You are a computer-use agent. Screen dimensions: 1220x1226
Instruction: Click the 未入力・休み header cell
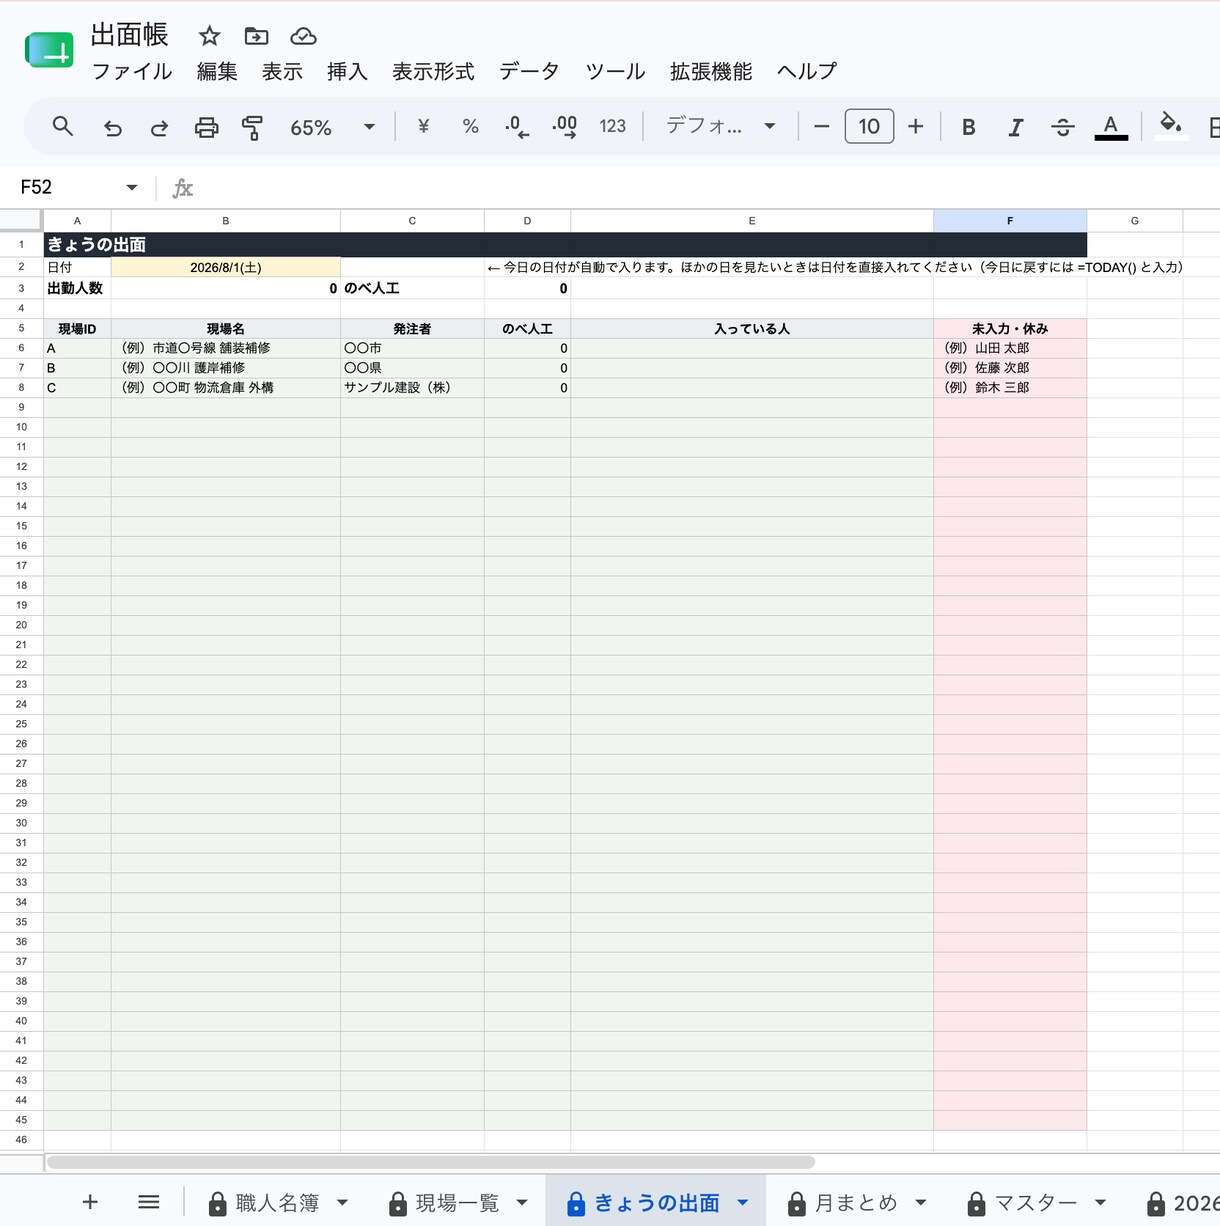(x=1010, y=328)
